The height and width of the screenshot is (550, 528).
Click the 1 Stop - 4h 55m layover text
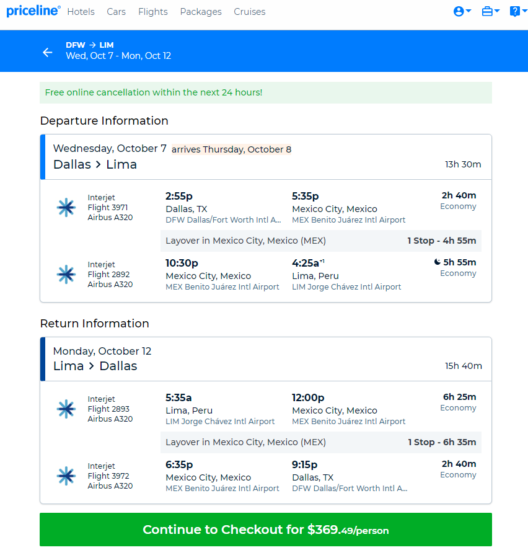point(442,241)
